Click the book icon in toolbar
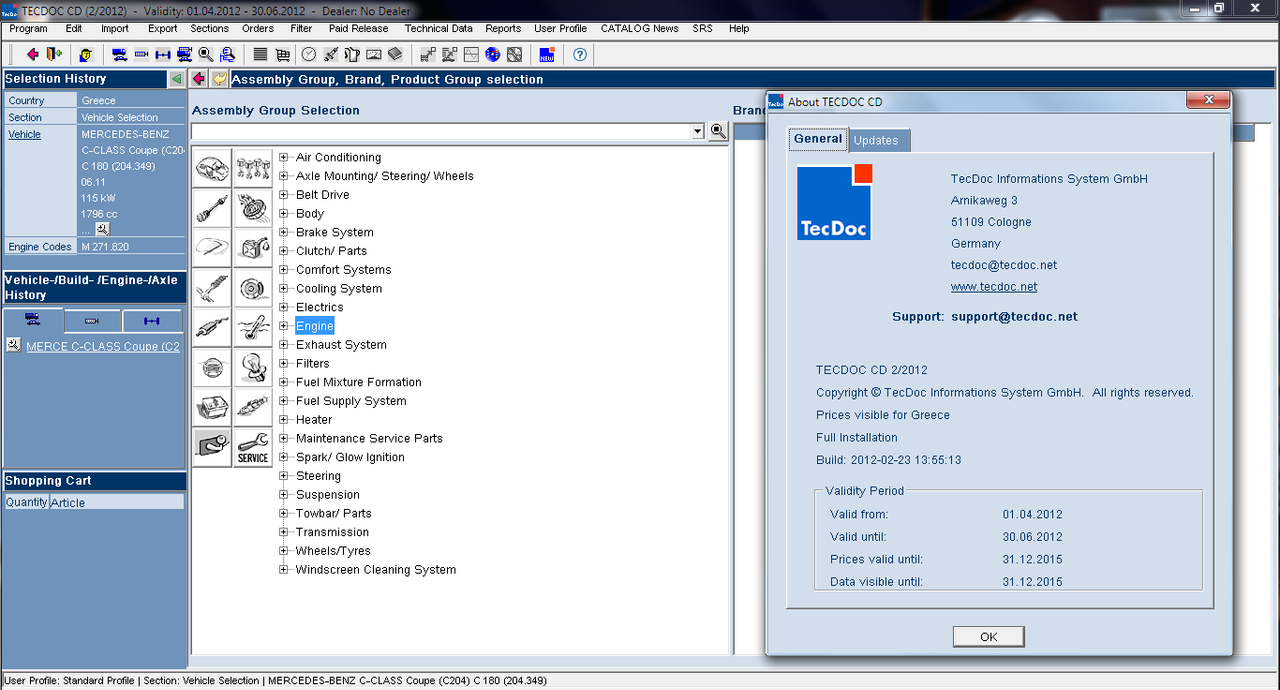 tap(395, 54)
